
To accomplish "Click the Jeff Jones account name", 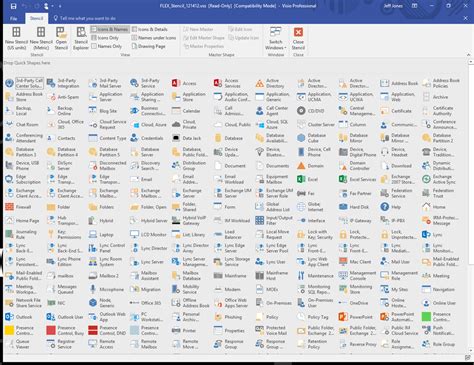I will (393, 6).
